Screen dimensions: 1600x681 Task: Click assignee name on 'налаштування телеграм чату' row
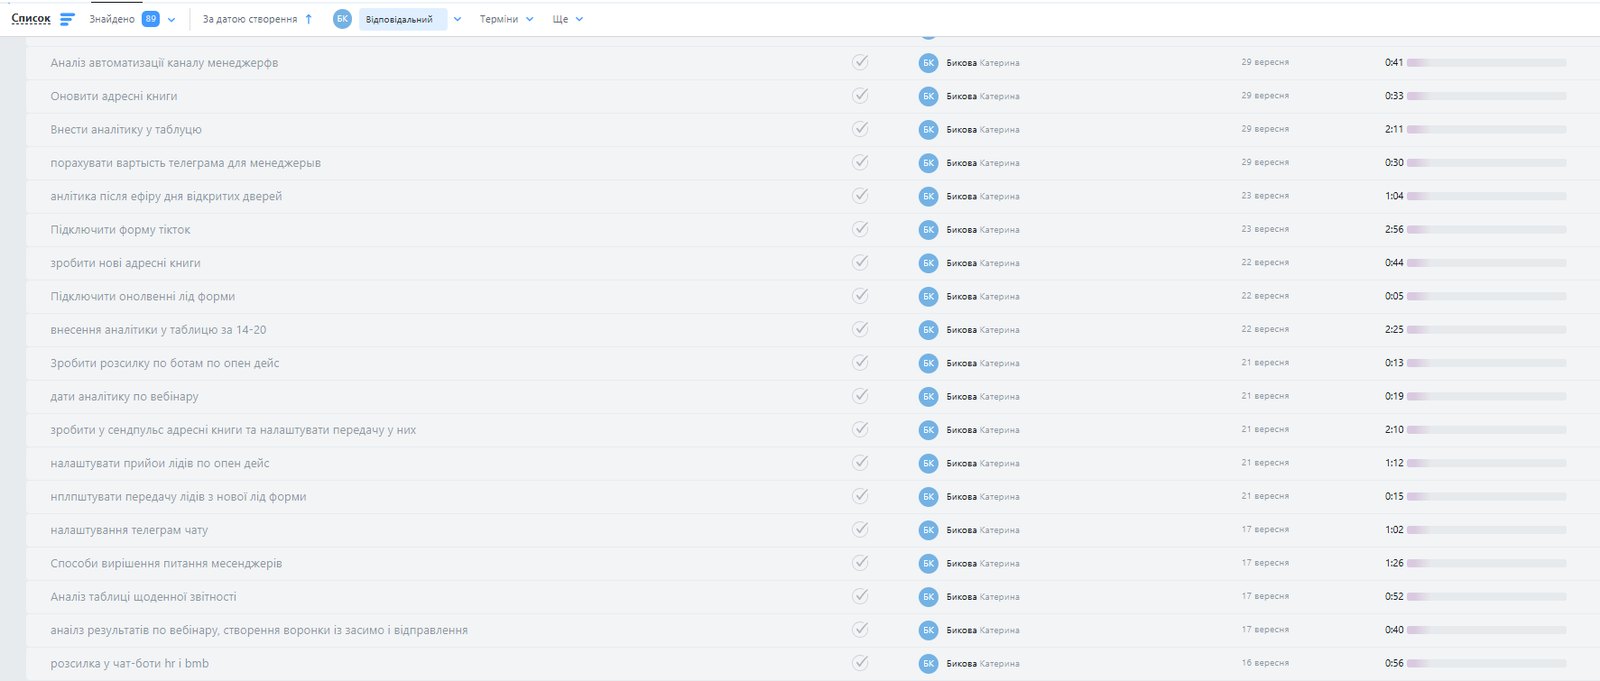point(983,530)
